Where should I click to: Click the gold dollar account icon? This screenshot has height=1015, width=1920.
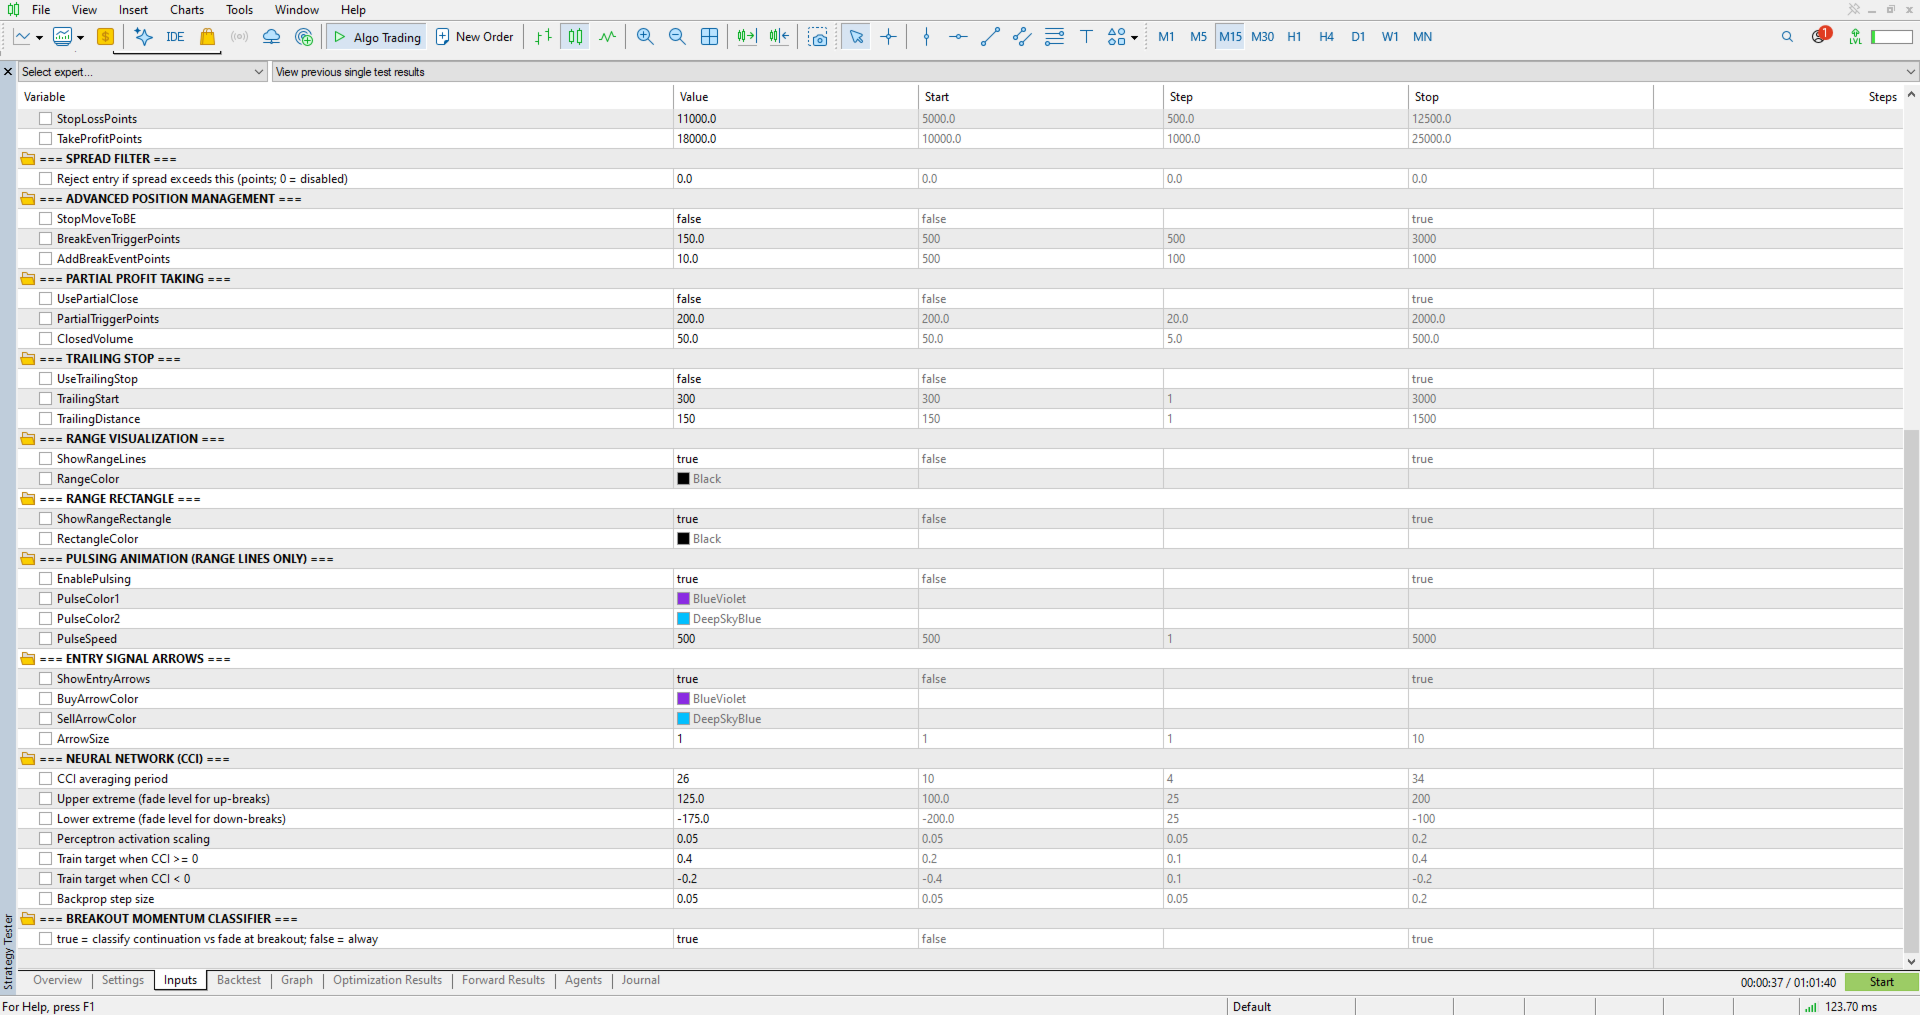pos(105,37)
